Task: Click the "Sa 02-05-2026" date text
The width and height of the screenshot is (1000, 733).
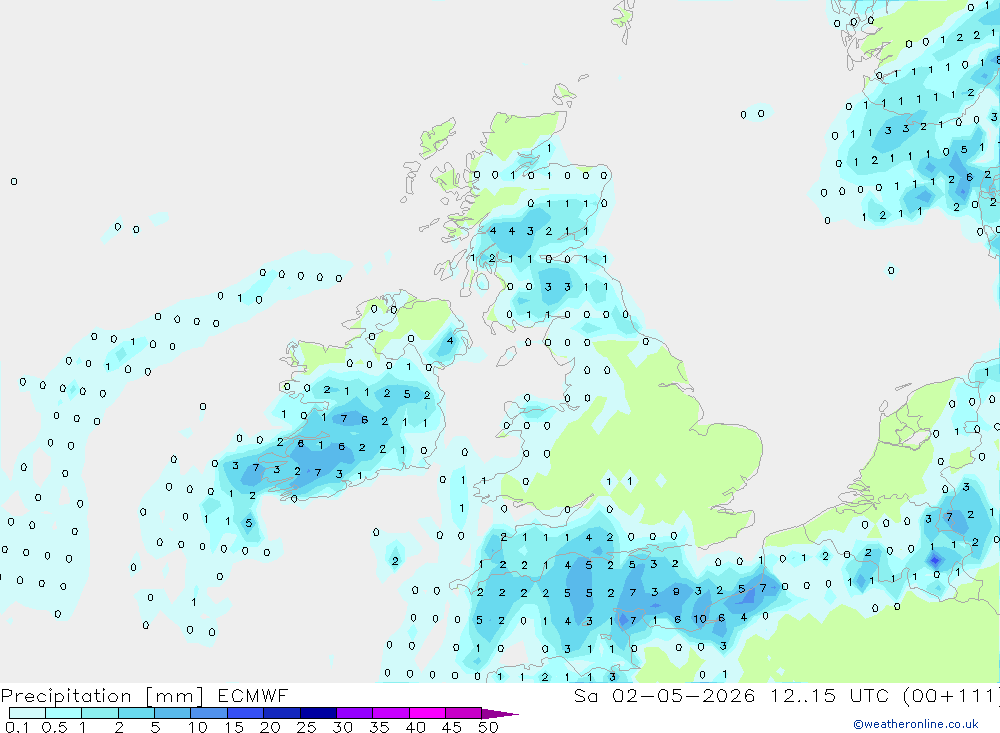Action: (x=665, y=696)
